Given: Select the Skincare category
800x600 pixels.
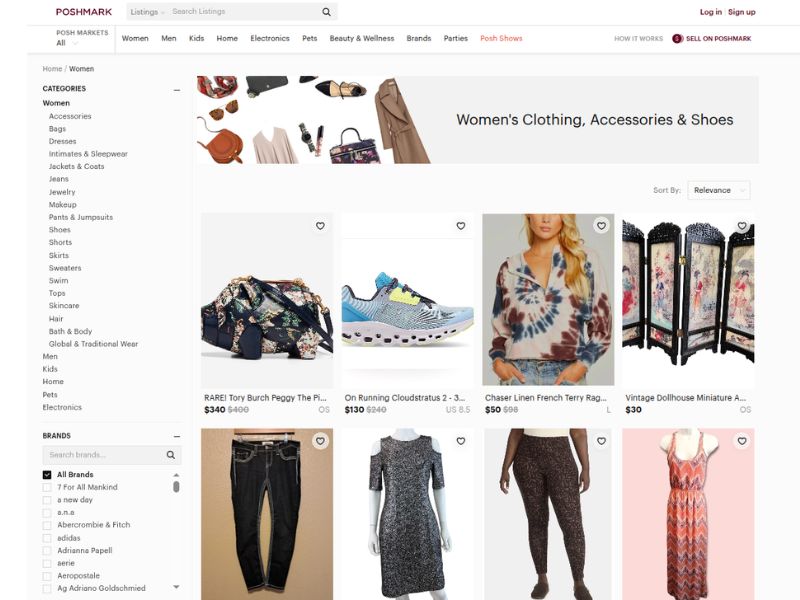Looking at the screenshot, I should [x=64, y=306].
